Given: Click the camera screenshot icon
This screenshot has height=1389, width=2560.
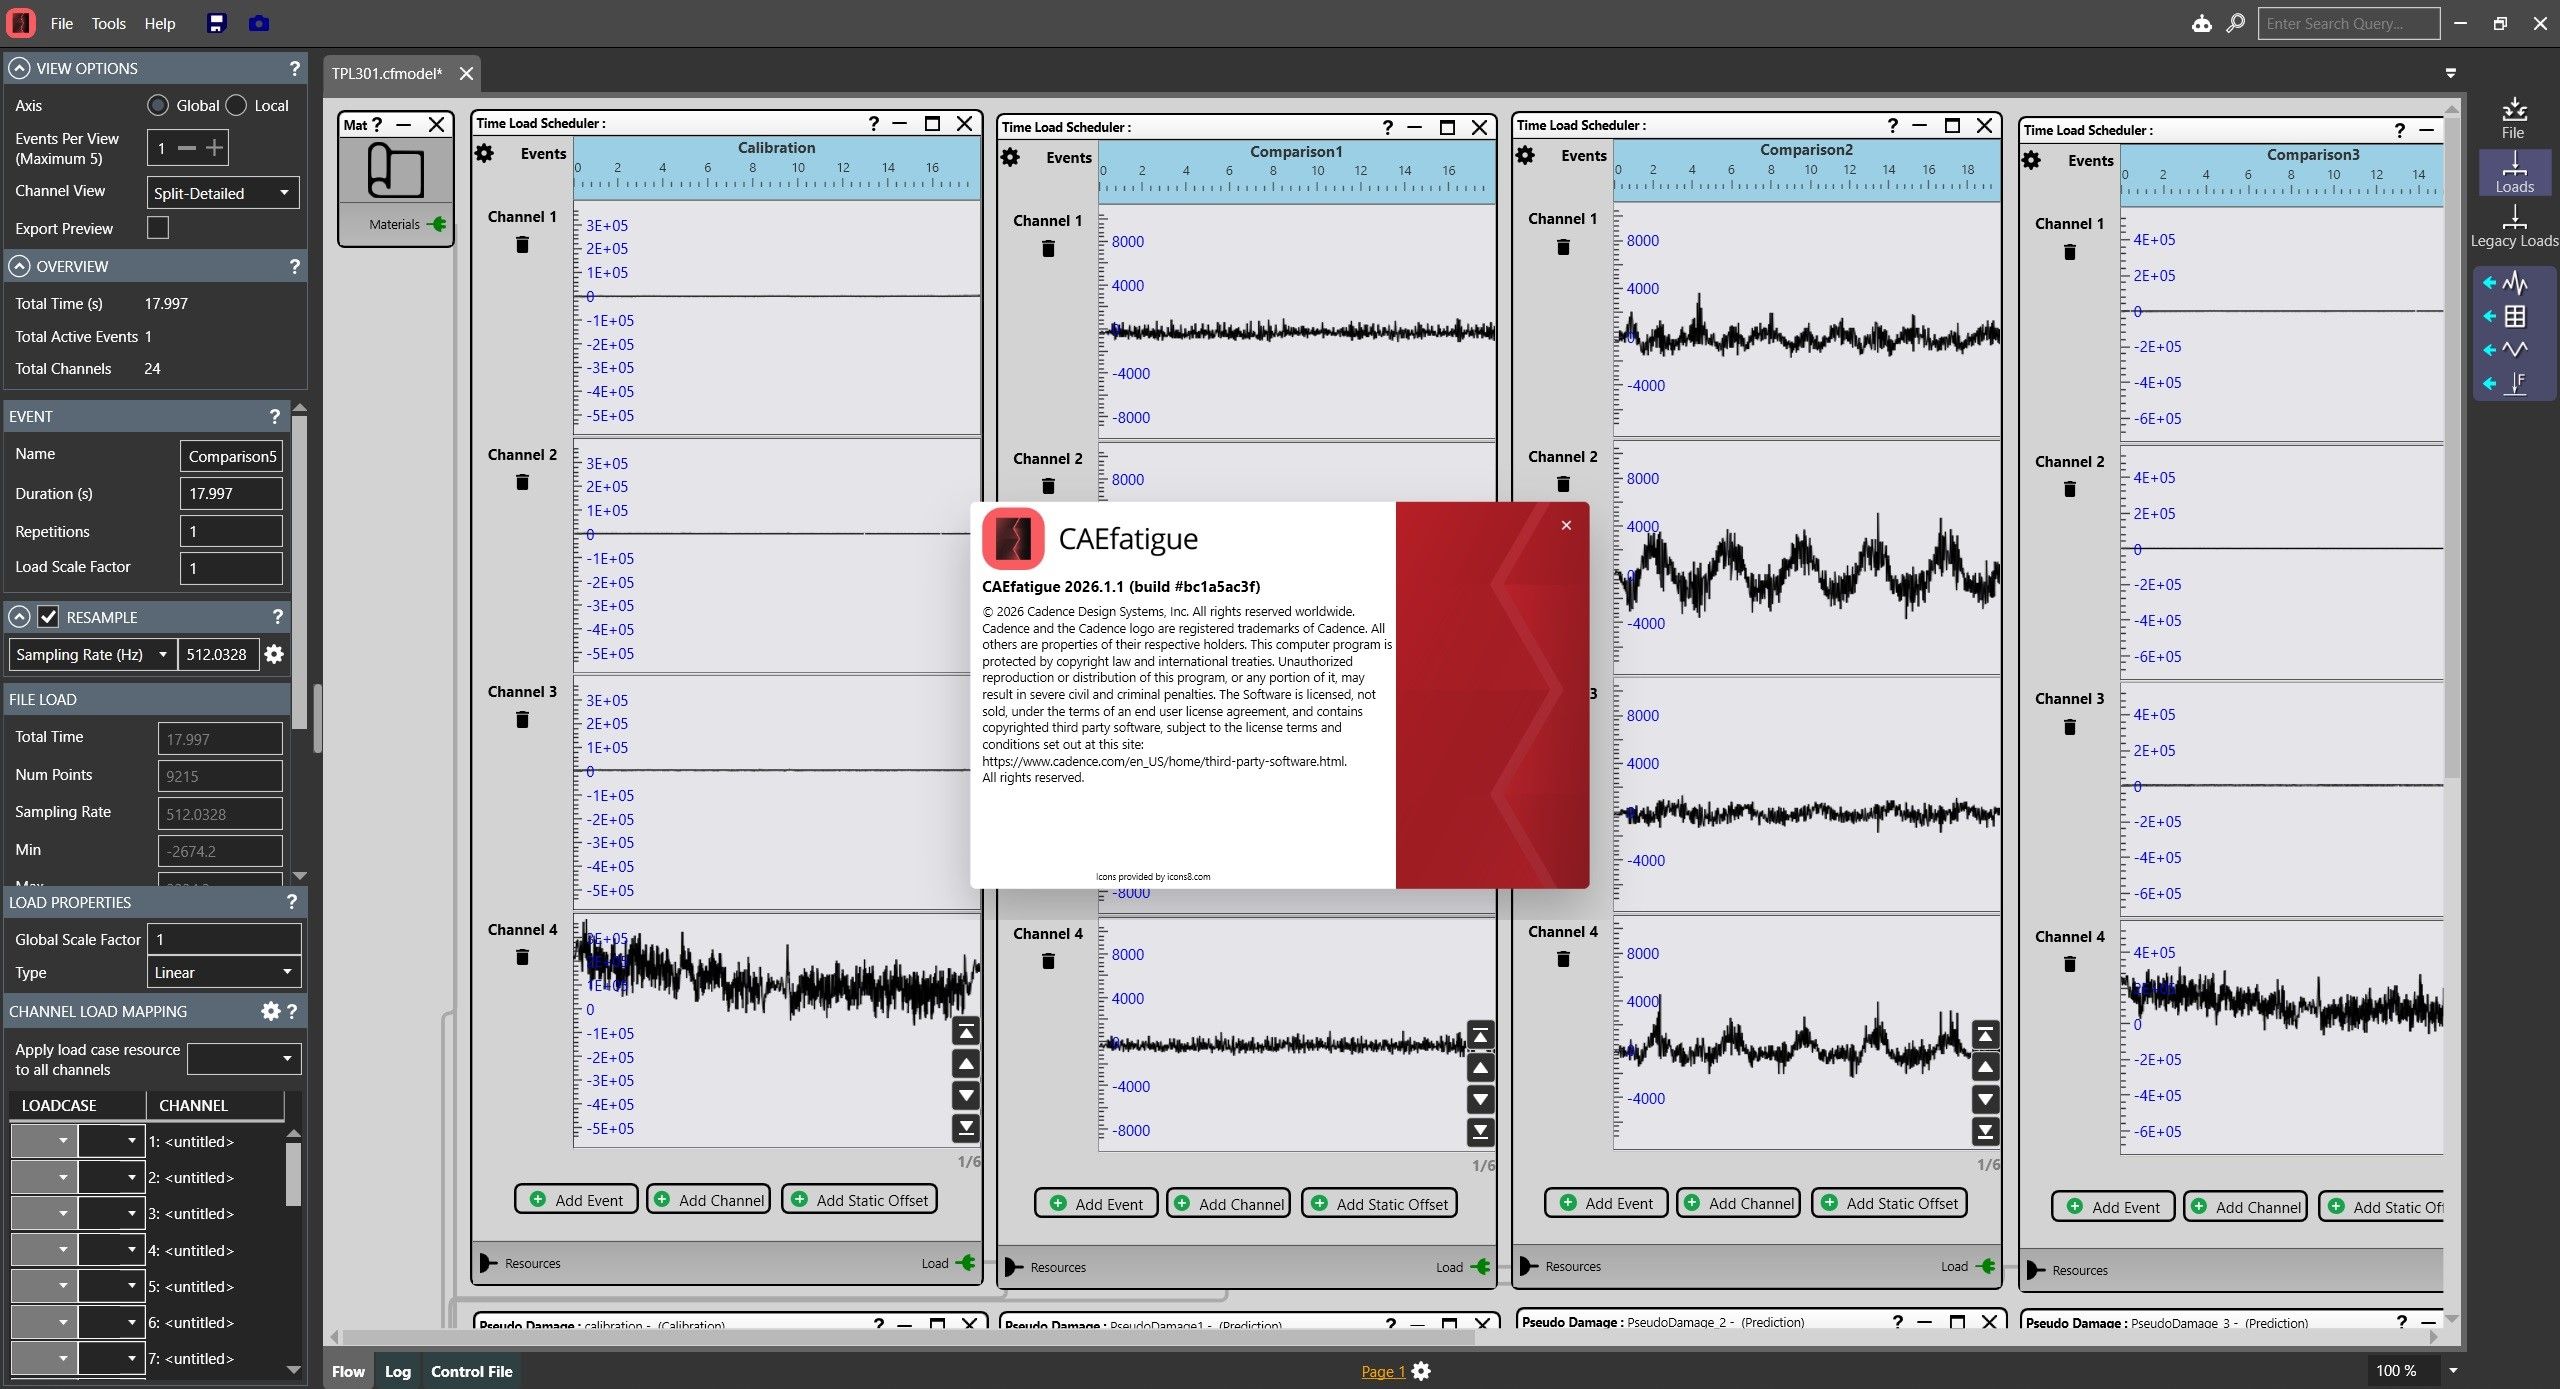Looking at the screenshot, I should (x=259, y=23).
